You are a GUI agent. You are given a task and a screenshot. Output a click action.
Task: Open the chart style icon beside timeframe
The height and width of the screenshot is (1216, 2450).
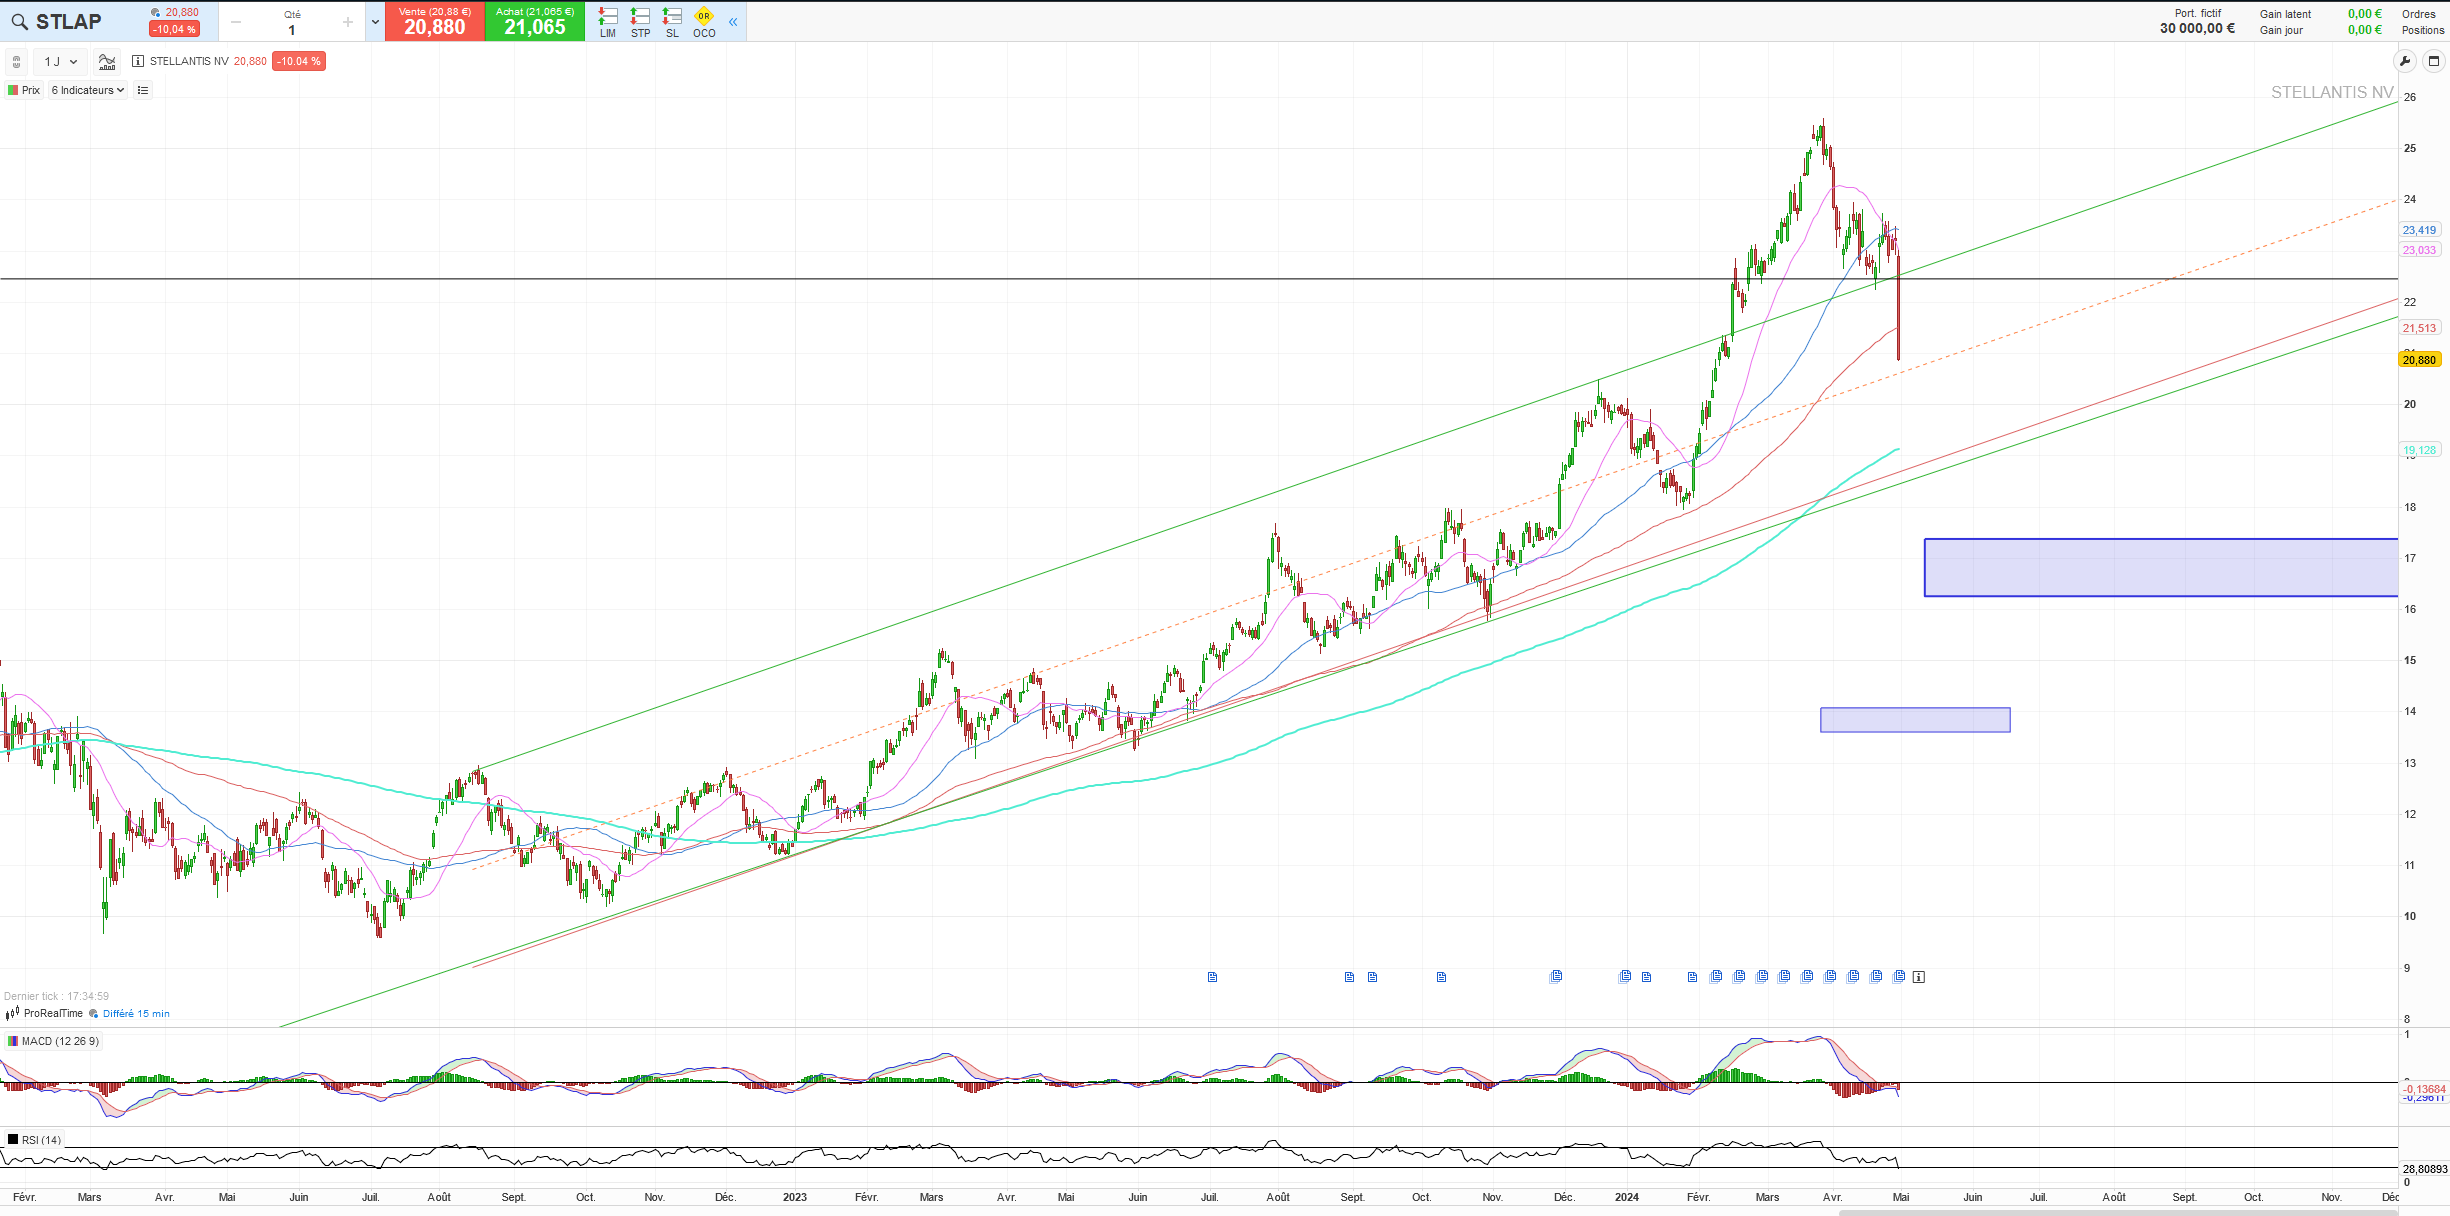pos(107,61)
